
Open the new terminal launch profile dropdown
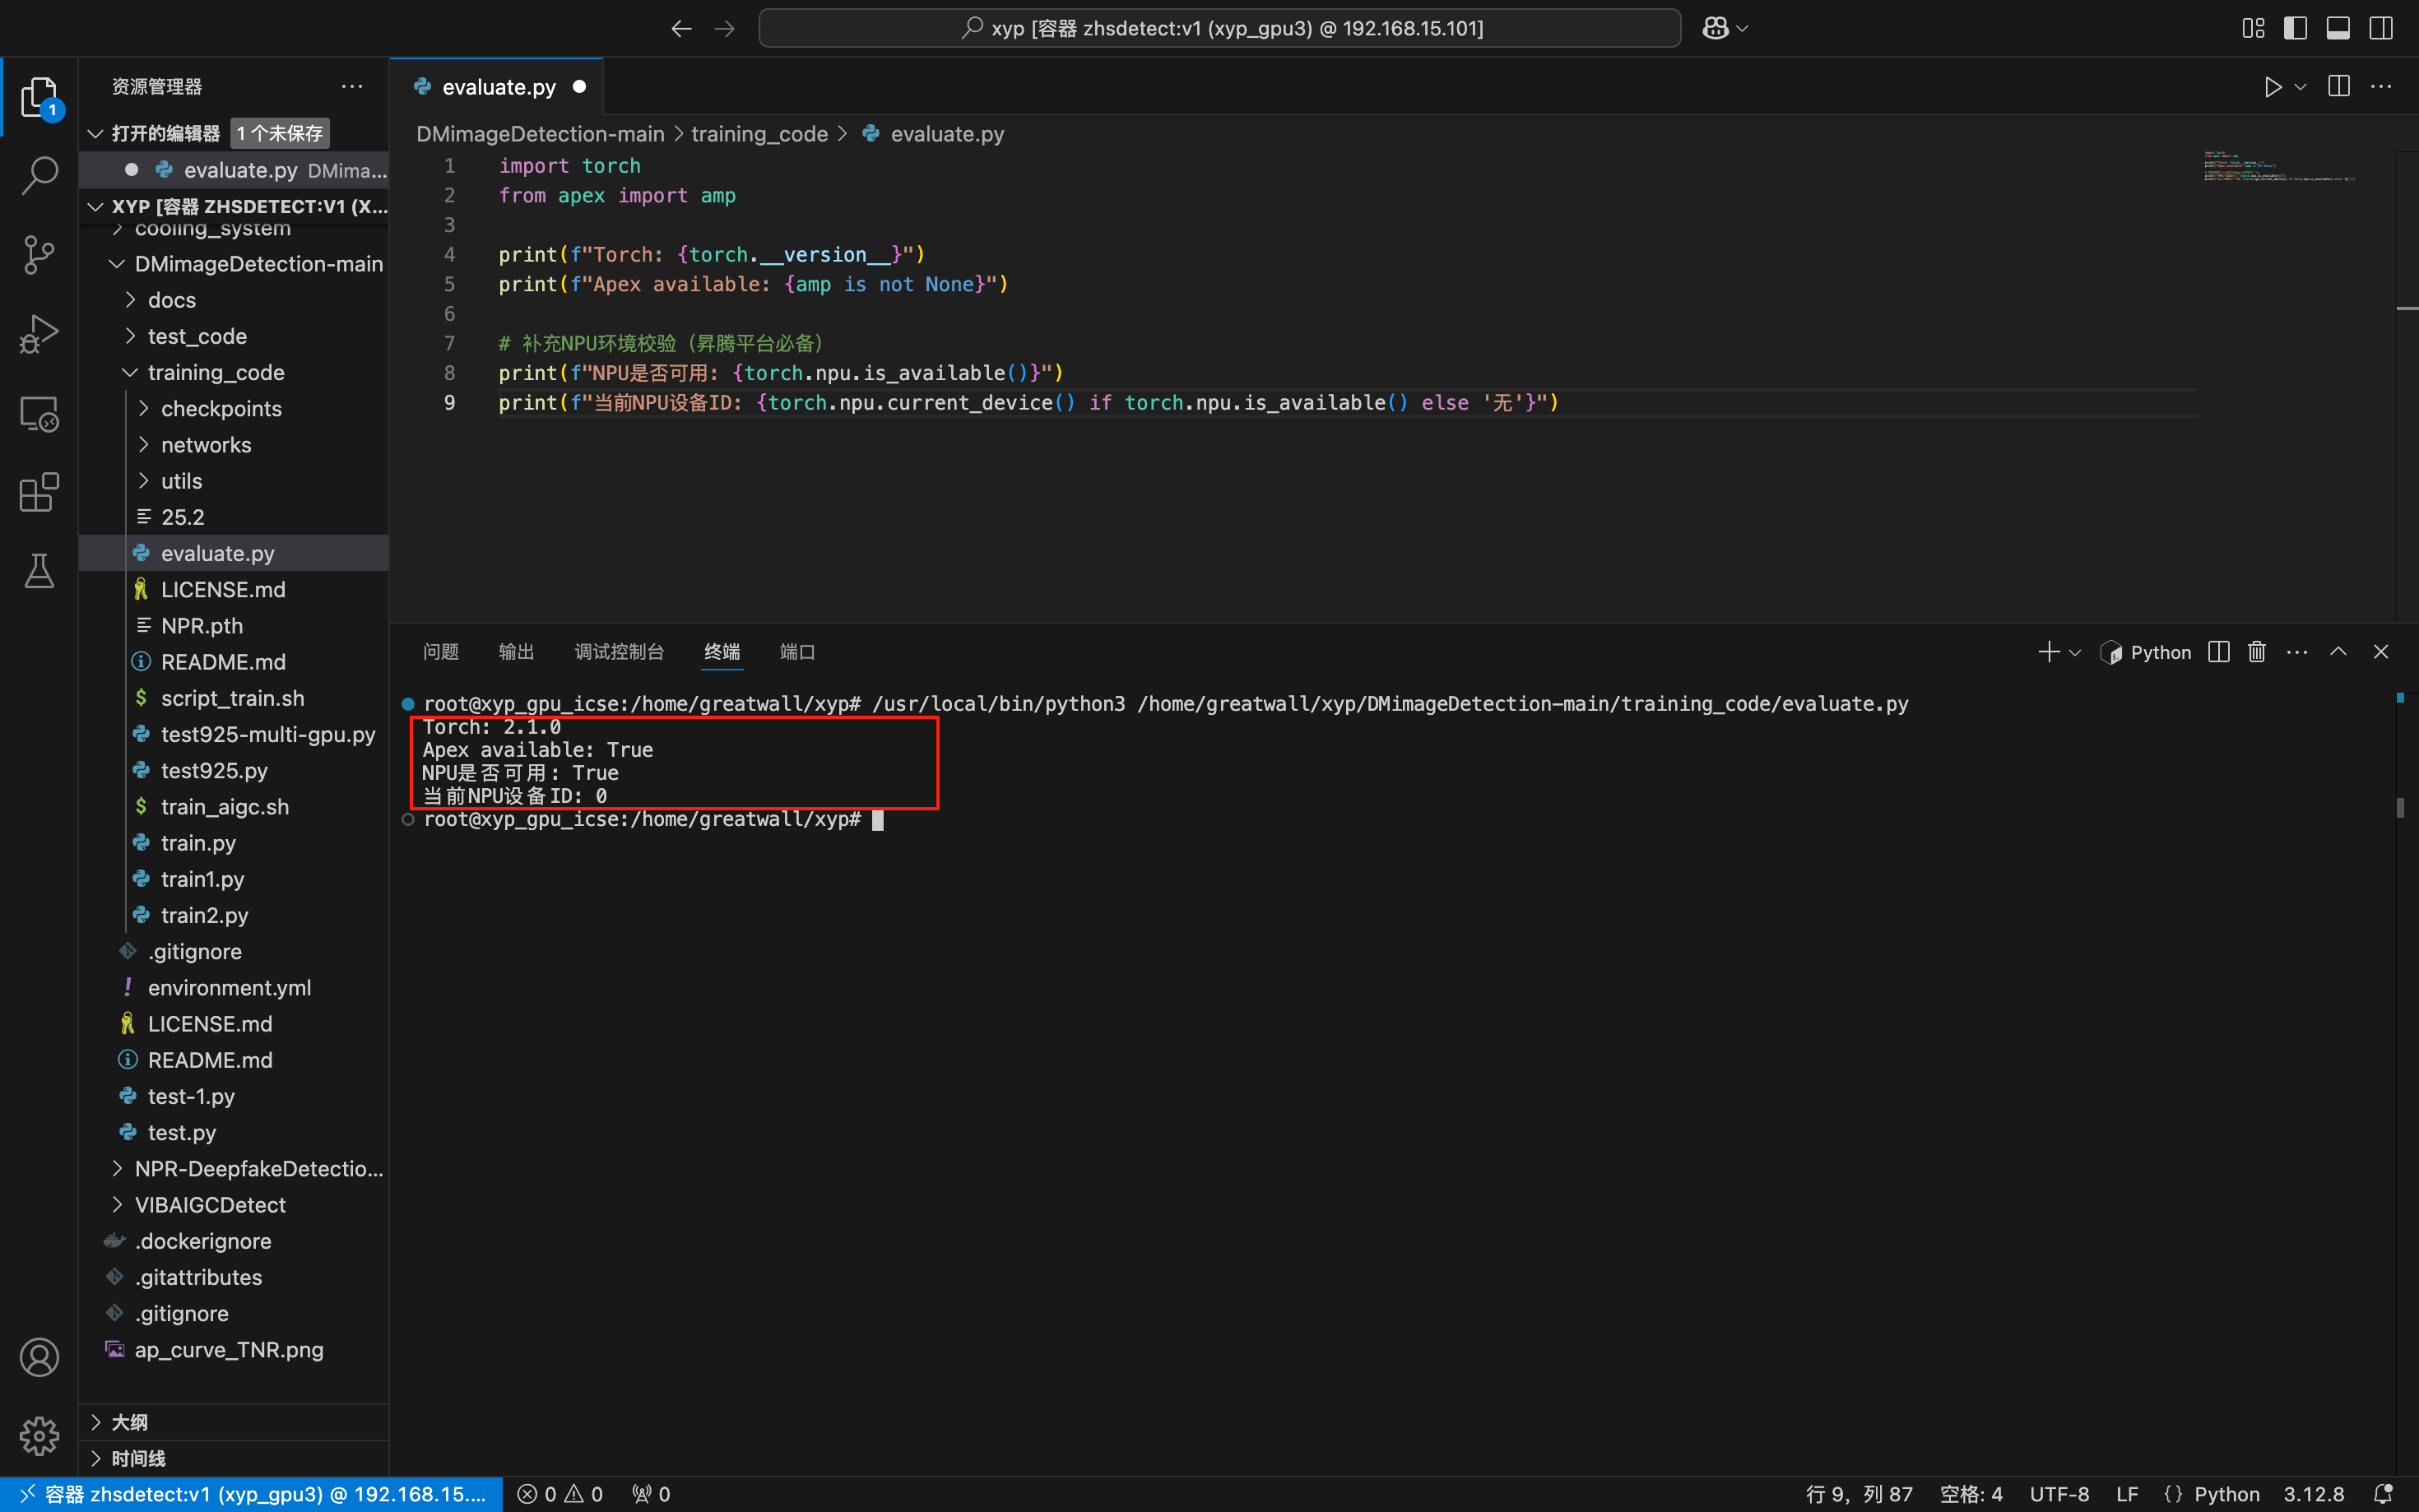[2076, 652]
